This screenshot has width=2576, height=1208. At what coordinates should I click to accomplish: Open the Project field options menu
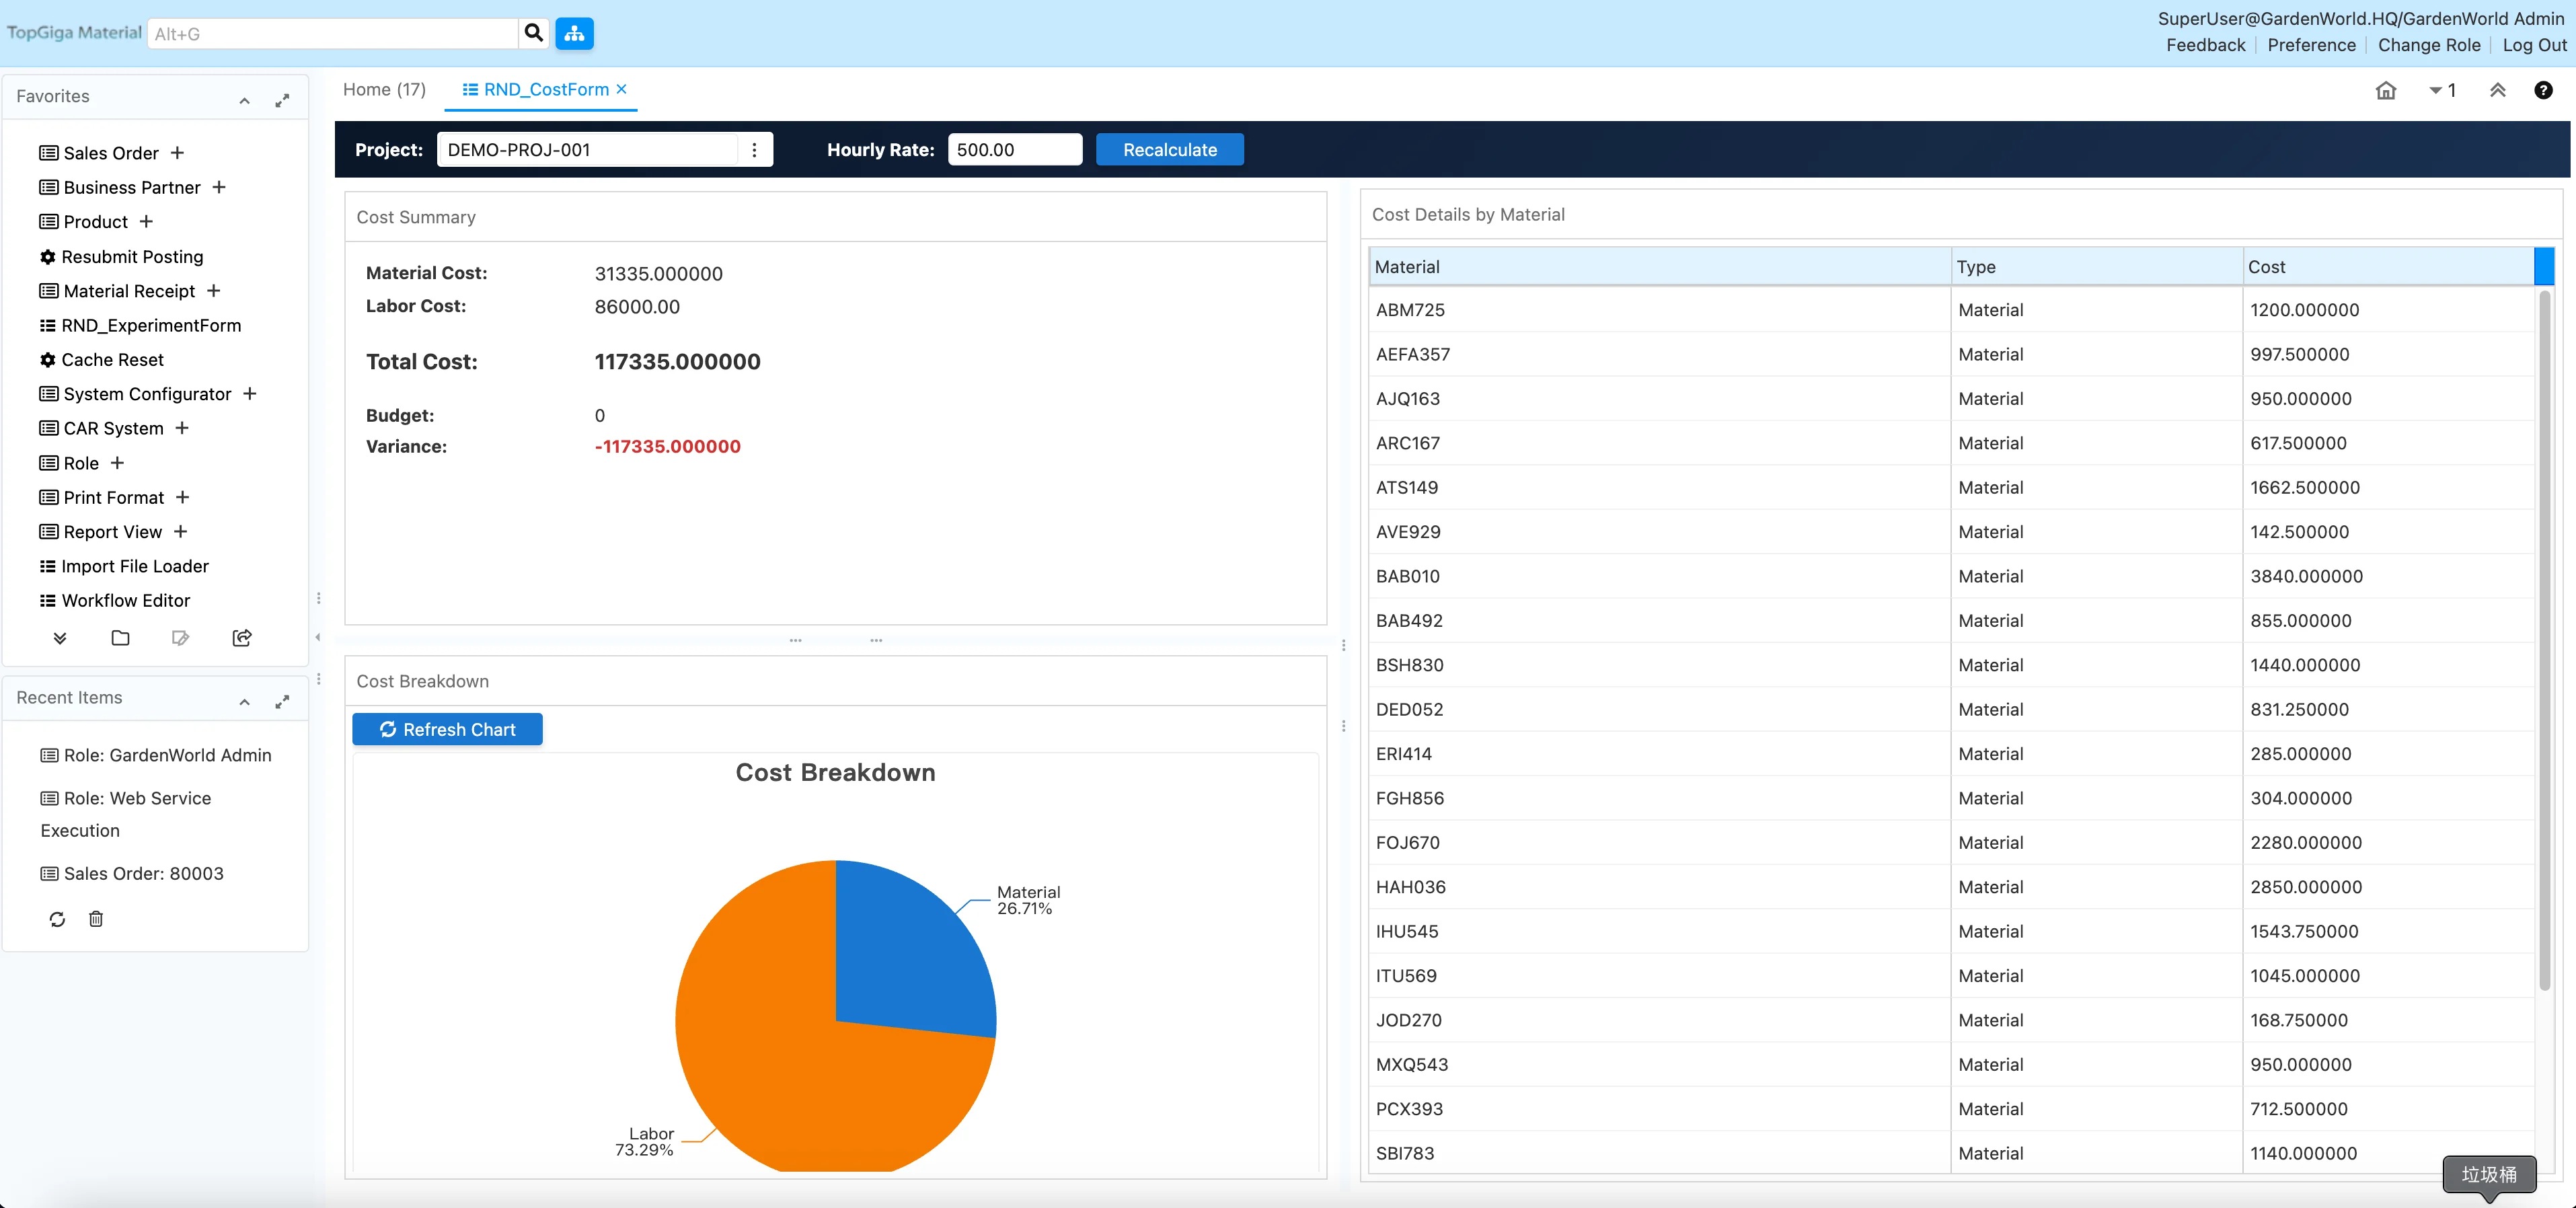tap(754, 150)
